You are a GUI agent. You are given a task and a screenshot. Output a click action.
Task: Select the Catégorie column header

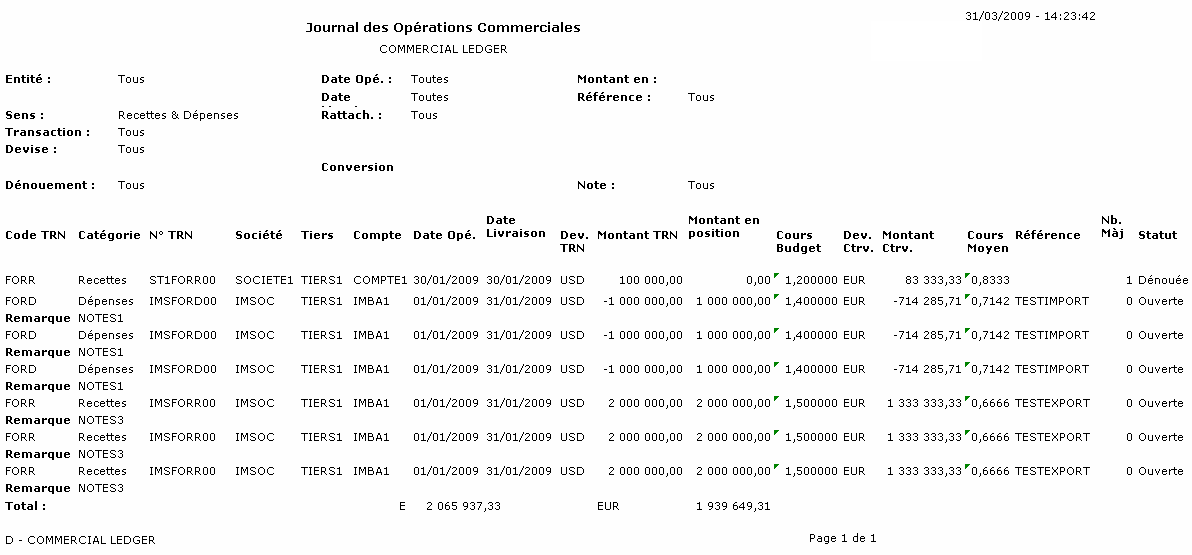109,235
